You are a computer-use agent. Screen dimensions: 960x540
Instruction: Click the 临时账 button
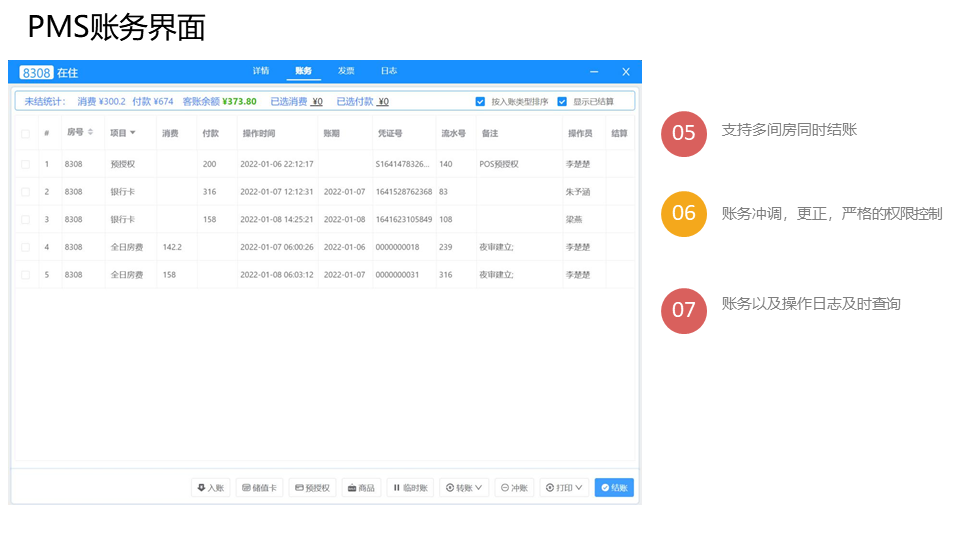410,488
